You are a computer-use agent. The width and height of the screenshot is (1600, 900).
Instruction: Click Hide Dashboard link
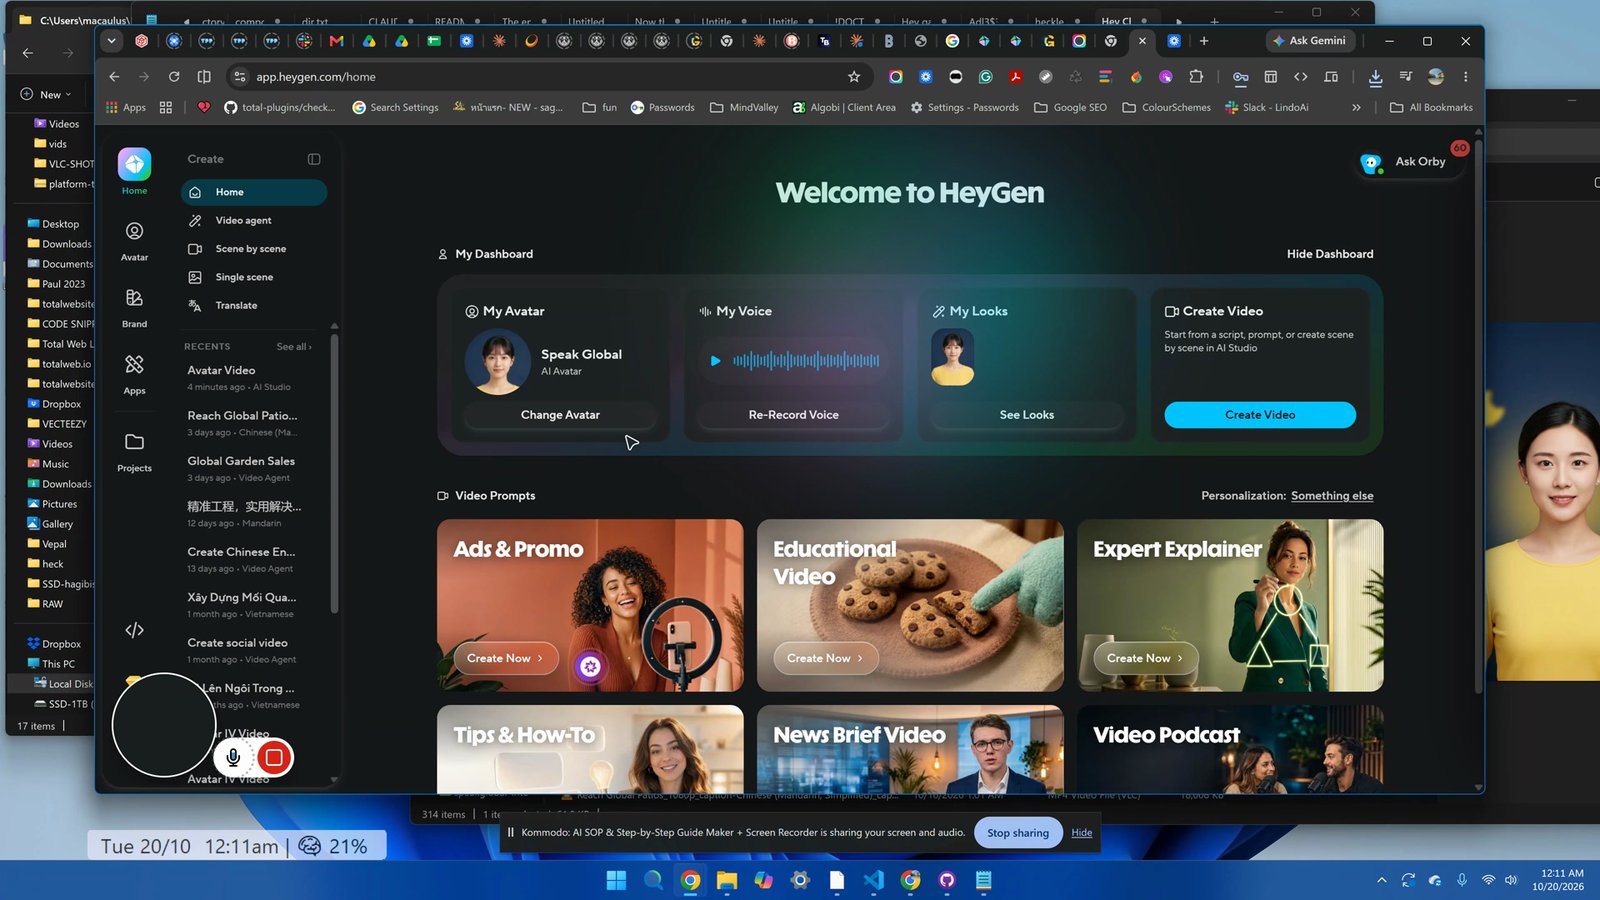(1330, 254)
